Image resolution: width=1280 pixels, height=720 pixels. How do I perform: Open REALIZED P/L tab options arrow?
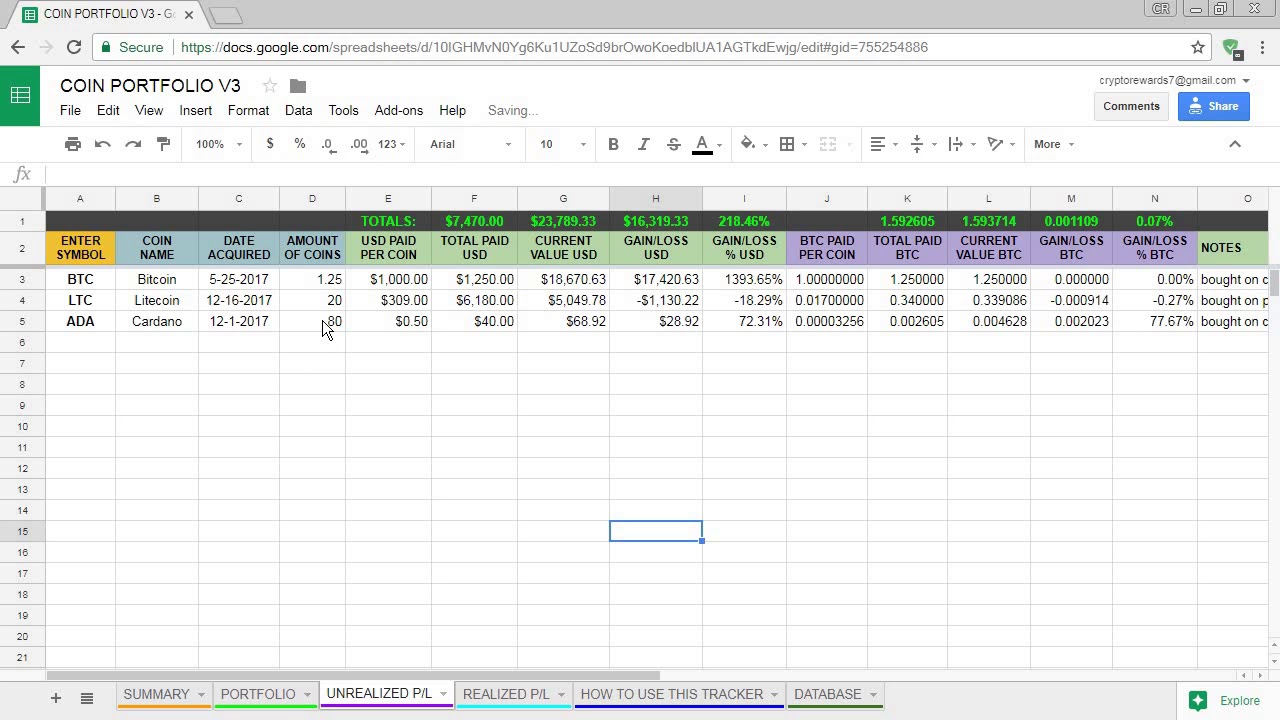pos(561,694)
